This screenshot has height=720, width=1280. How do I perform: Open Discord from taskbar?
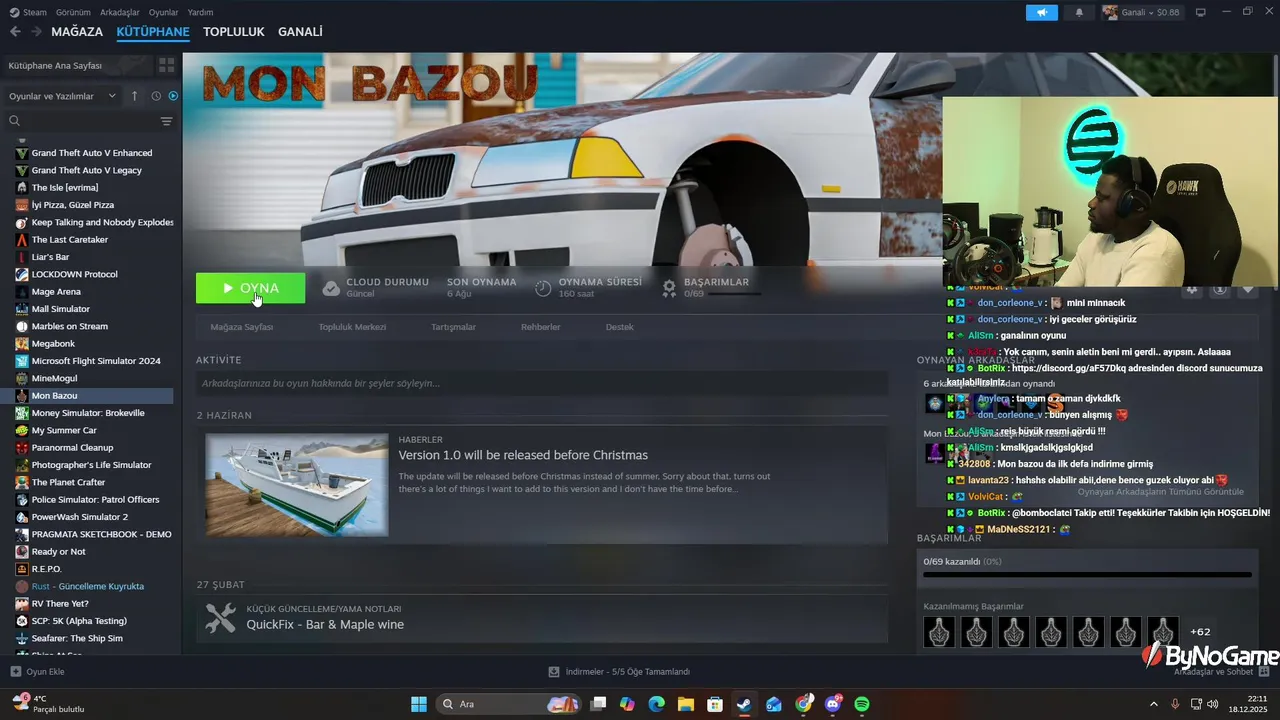[833, 704]
